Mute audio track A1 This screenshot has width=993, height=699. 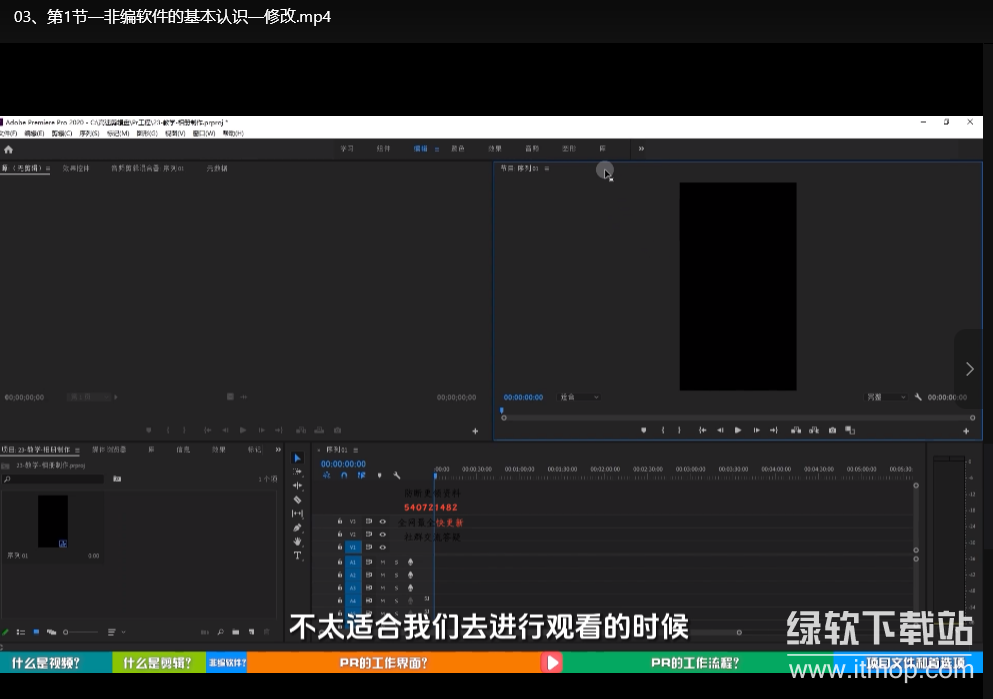click(383, 562)
